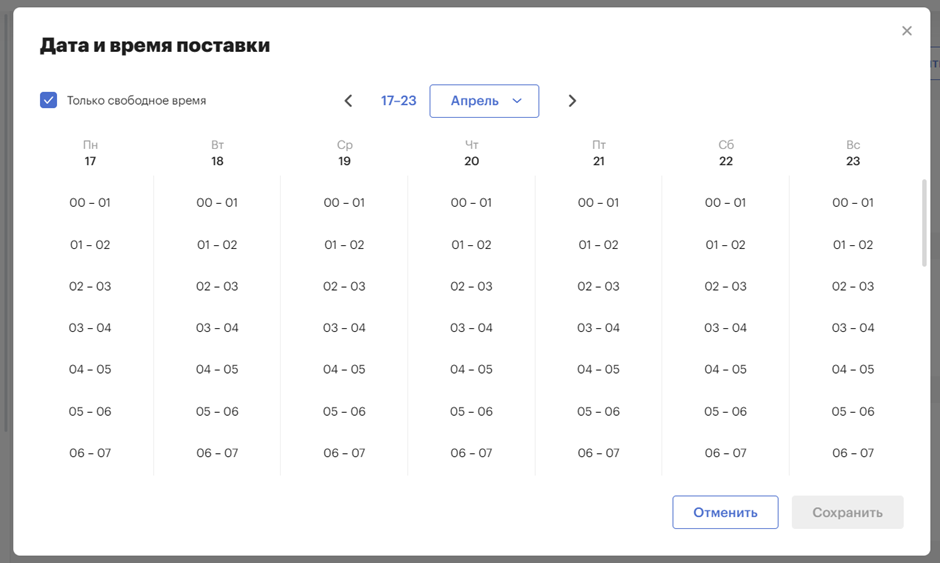Select Saturday 22 slot 03 – 04
The height and width of the screenshot is (563, 940).
coord(725,328)
